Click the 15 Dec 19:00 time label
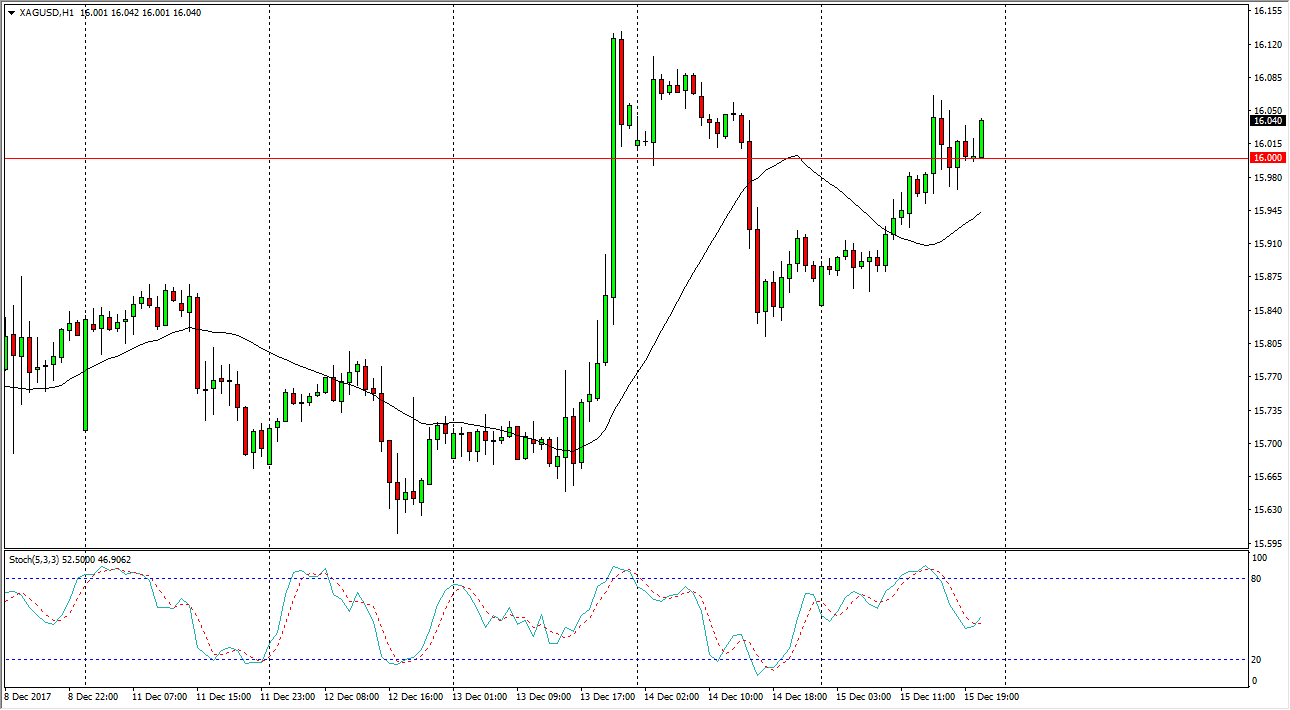The width and height of the screenshot is (1290, 710). coord(992,696)
